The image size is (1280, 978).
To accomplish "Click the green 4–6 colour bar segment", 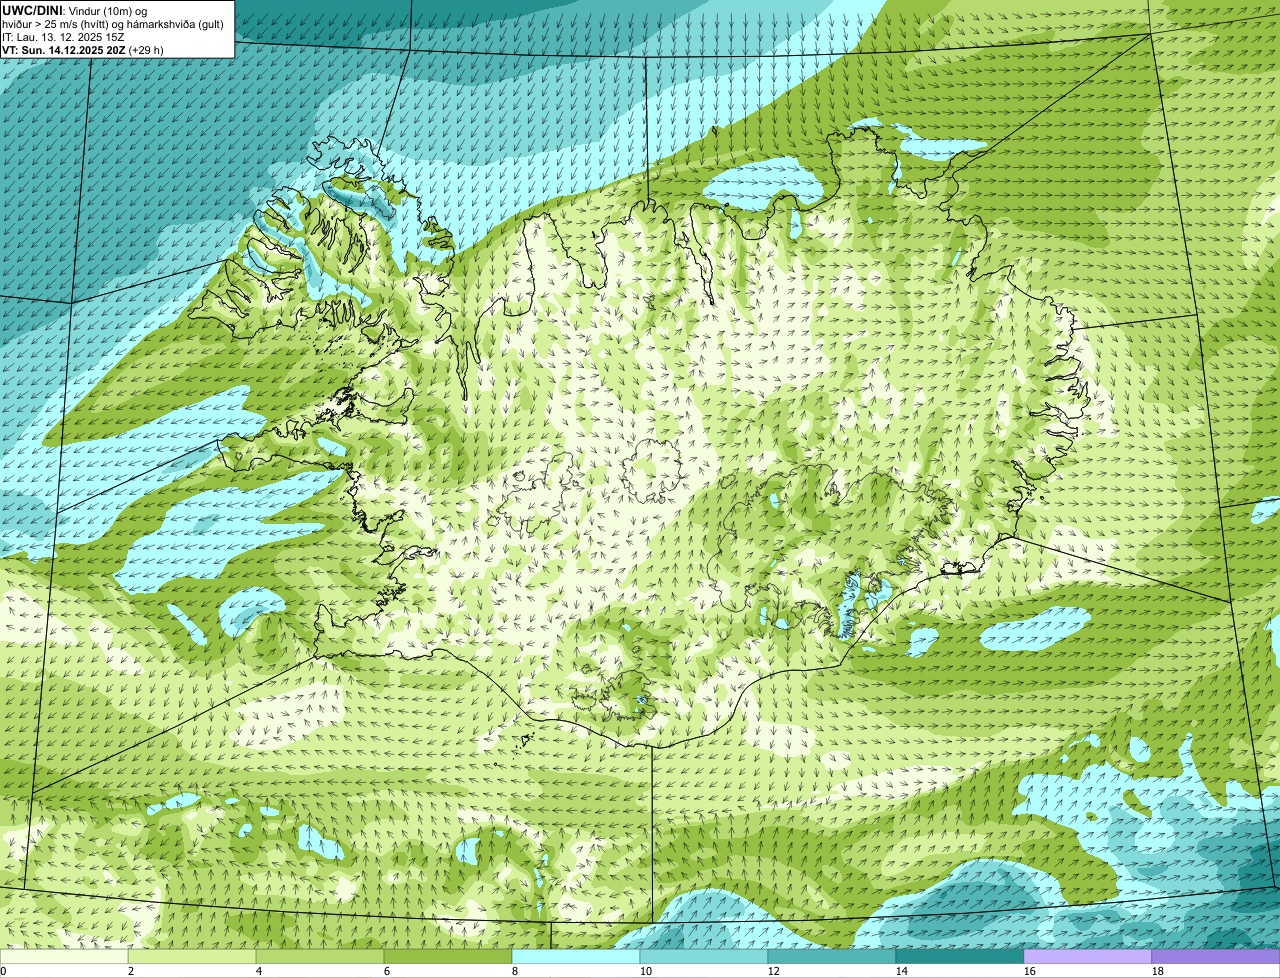I will [320, 956].
